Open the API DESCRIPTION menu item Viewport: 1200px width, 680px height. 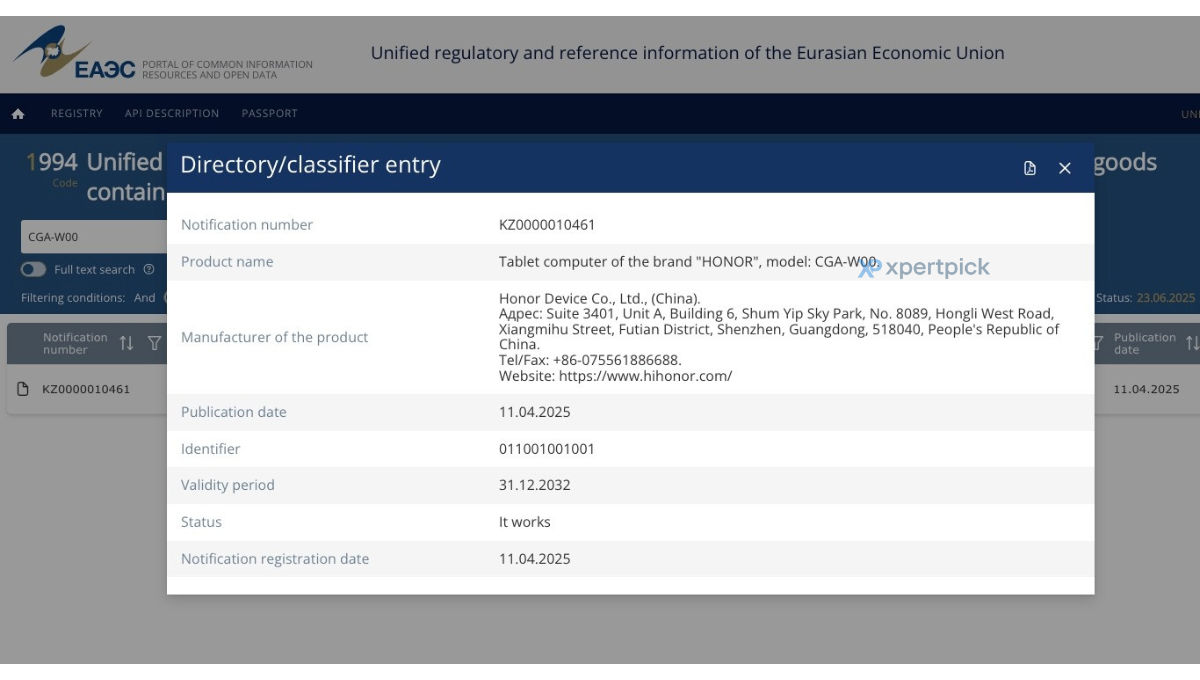point(172,114)
